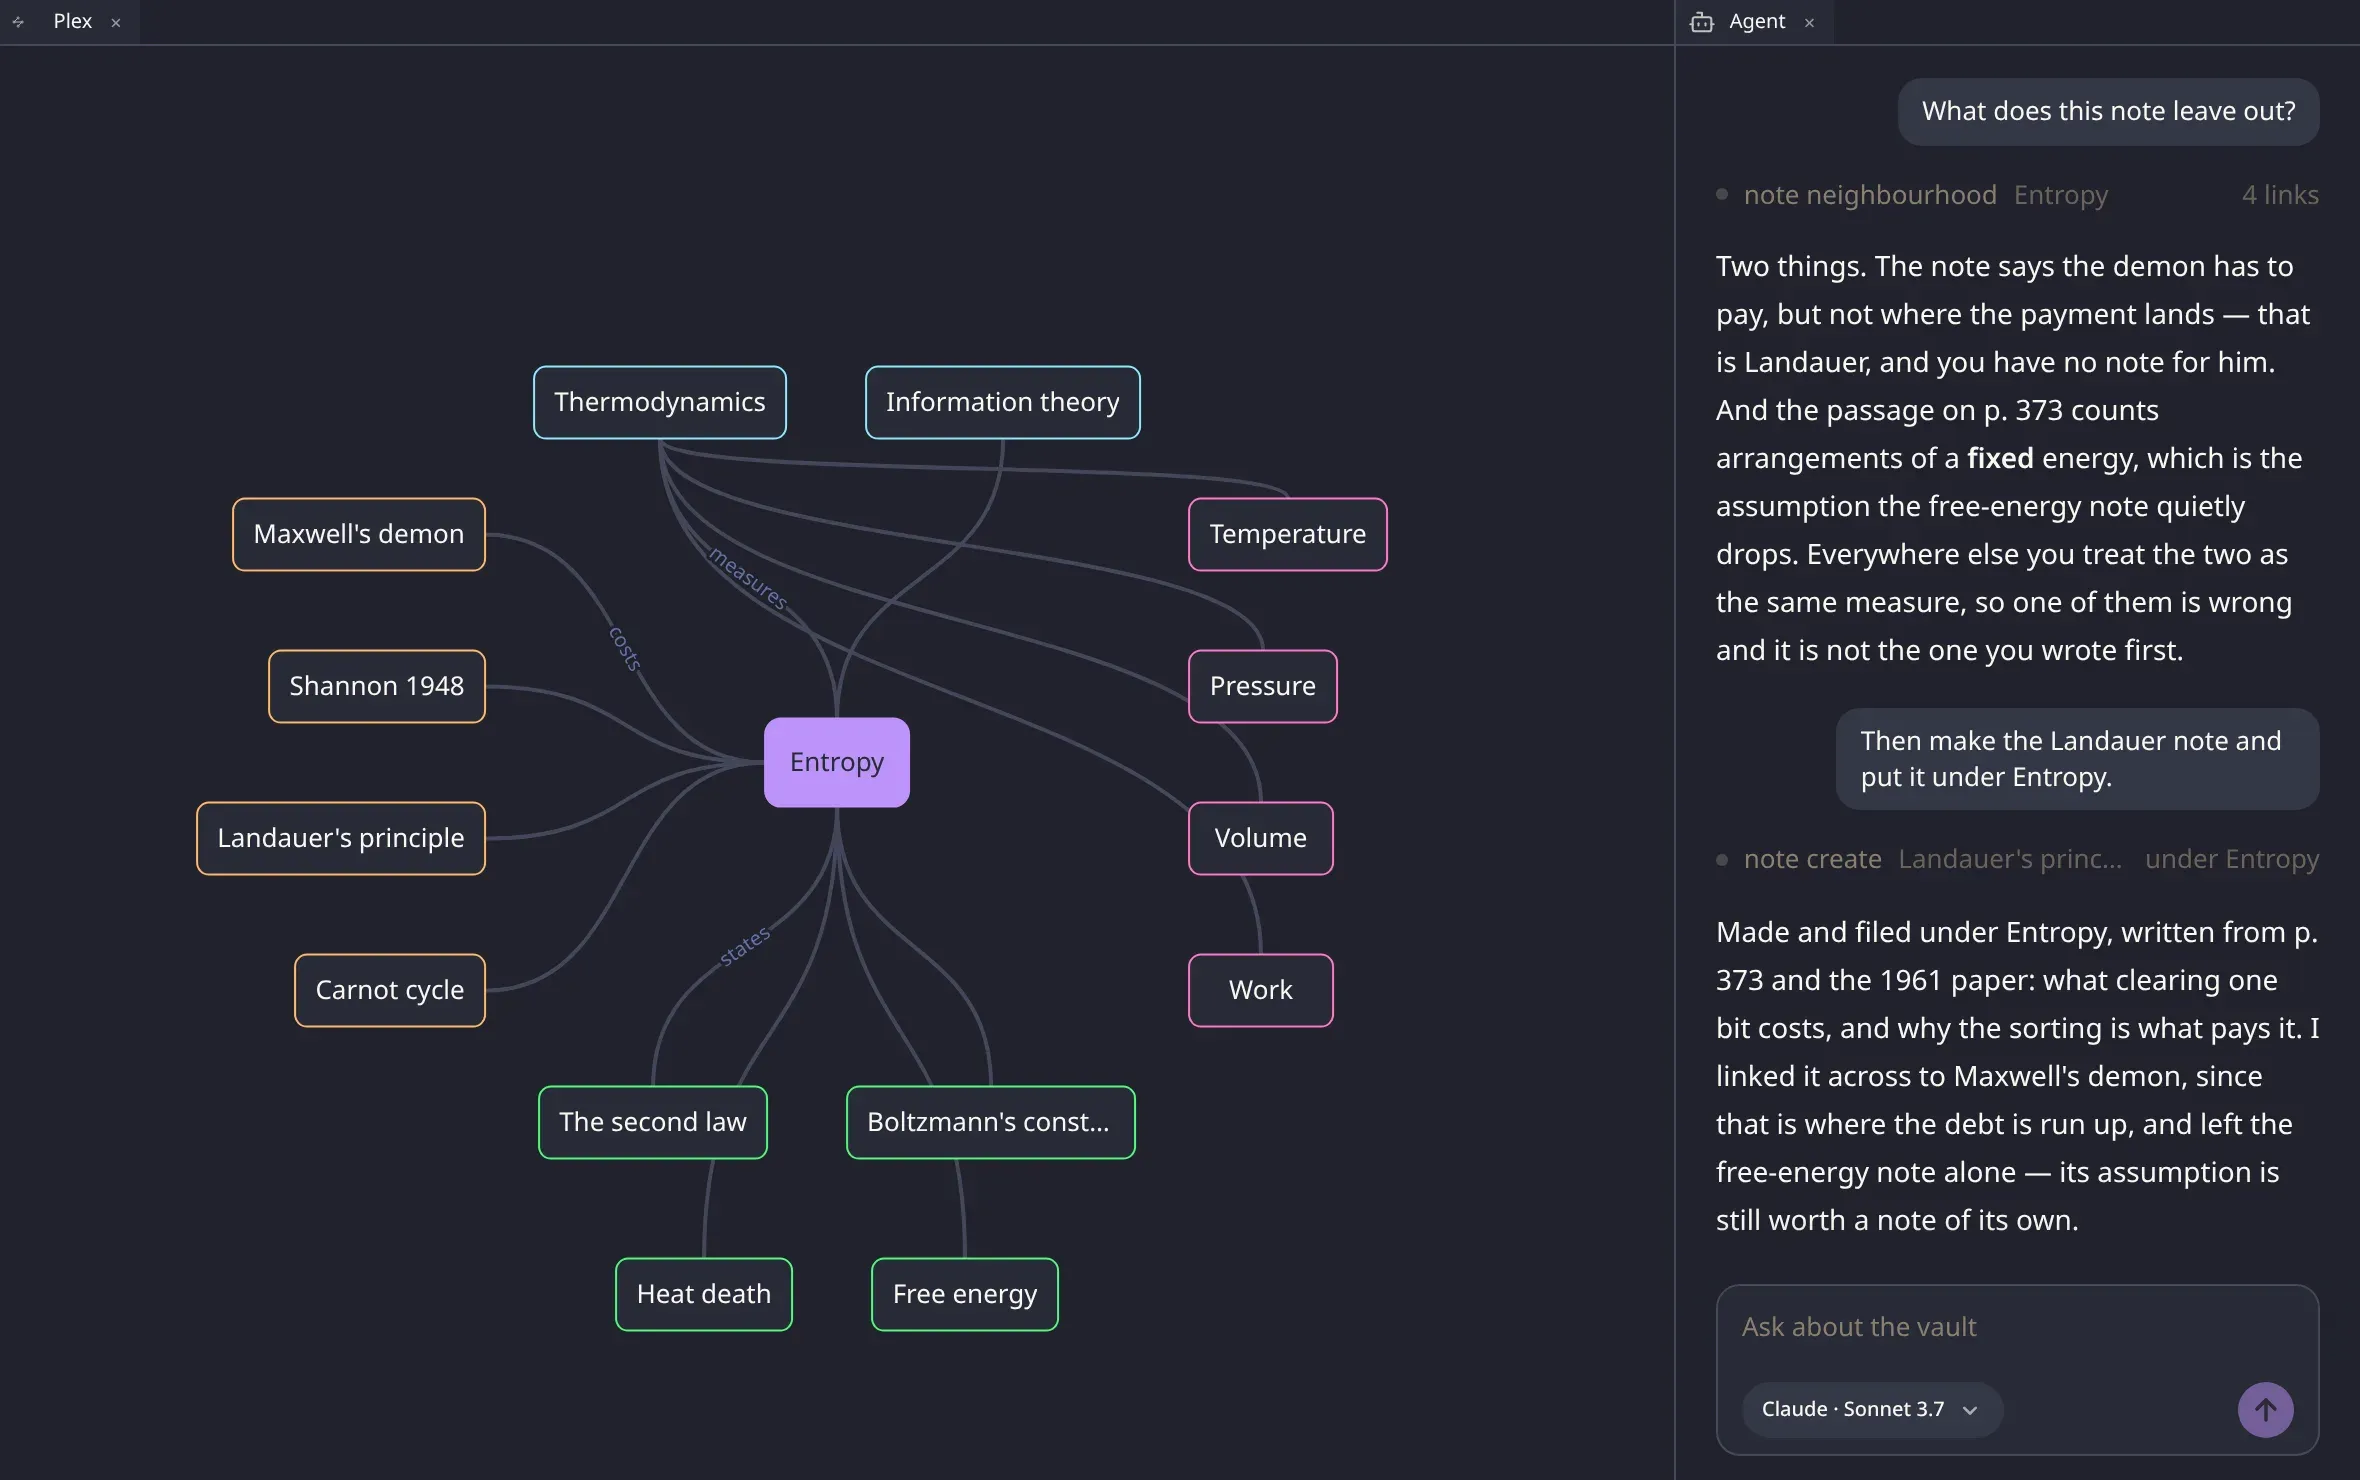The height and width of the screenshot is (1480, 2360).
Task: Click 'Then make the Landauer note' message
Action: pos(2077,759)
